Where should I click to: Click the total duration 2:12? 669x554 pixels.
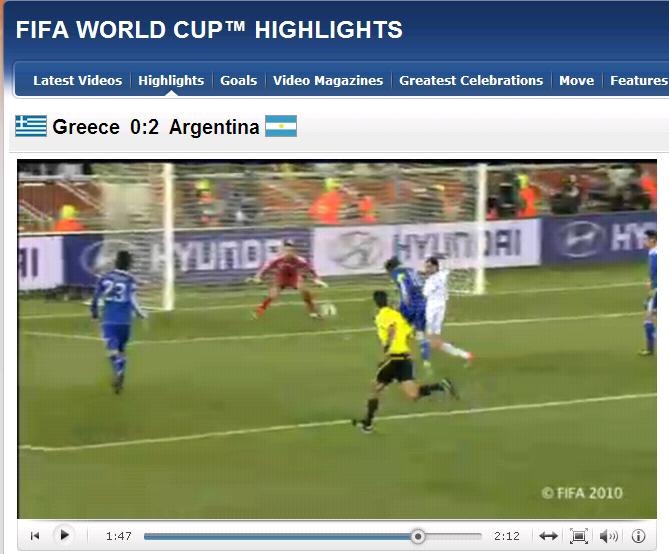point(506,536)
